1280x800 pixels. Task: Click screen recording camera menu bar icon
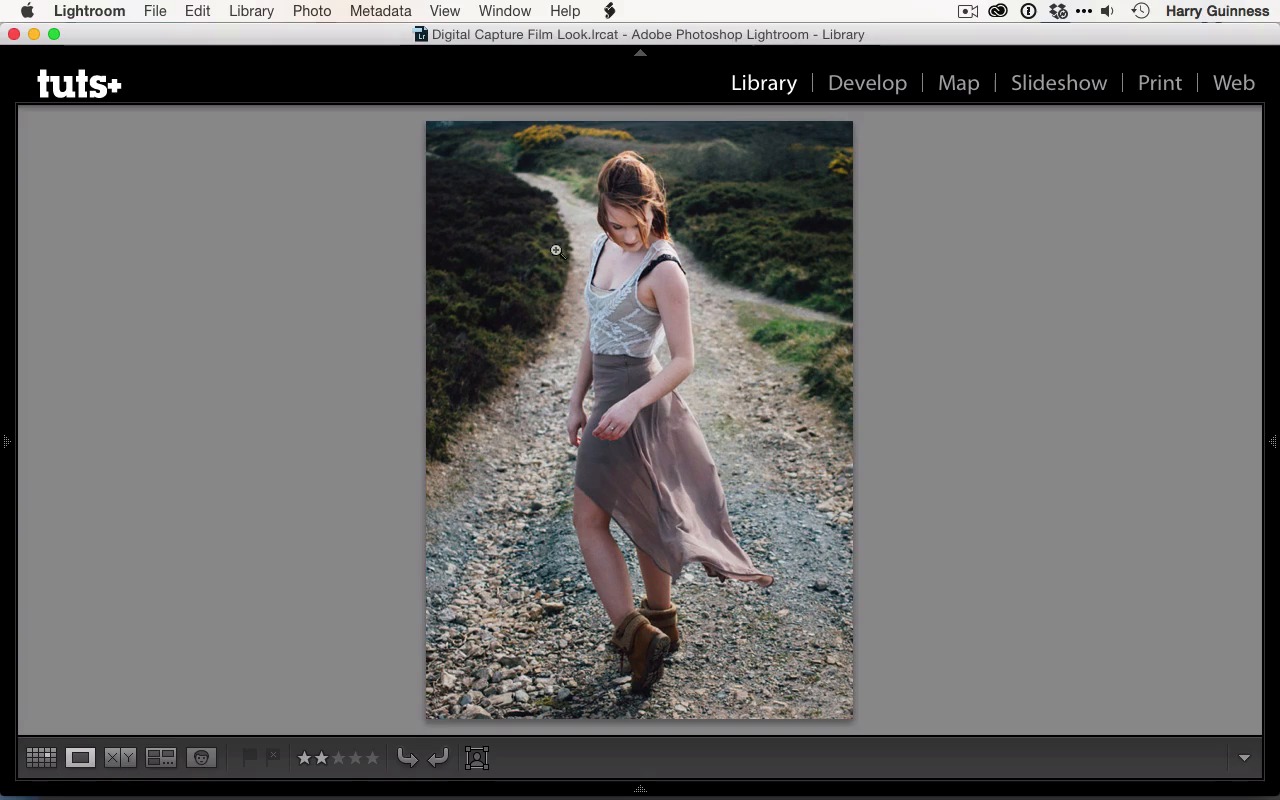[968, 11]
